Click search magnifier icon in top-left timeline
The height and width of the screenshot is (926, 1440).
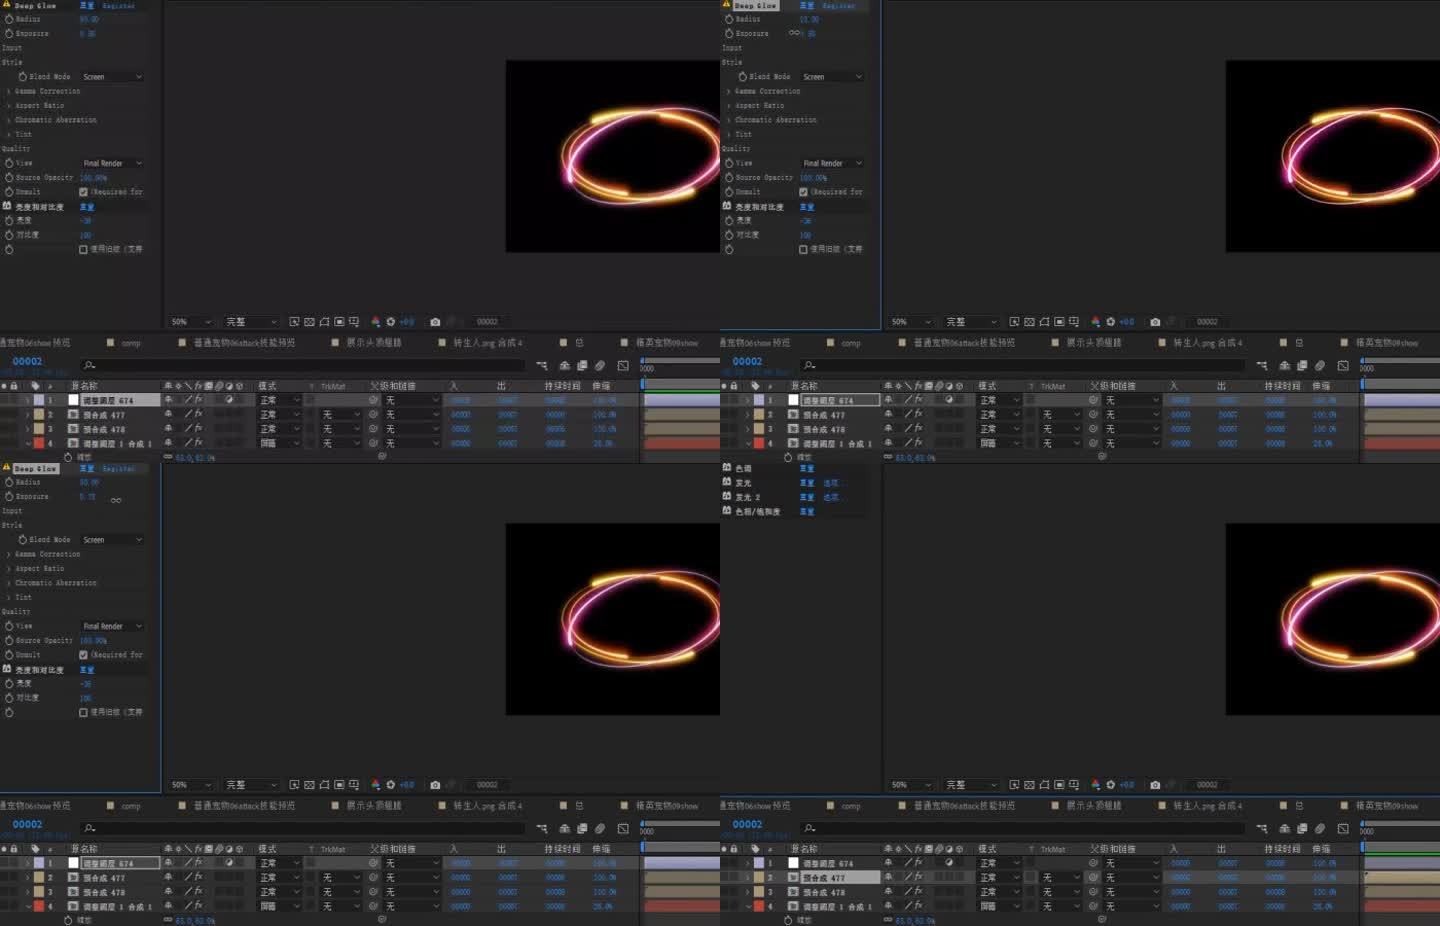(x=89, y=366)
